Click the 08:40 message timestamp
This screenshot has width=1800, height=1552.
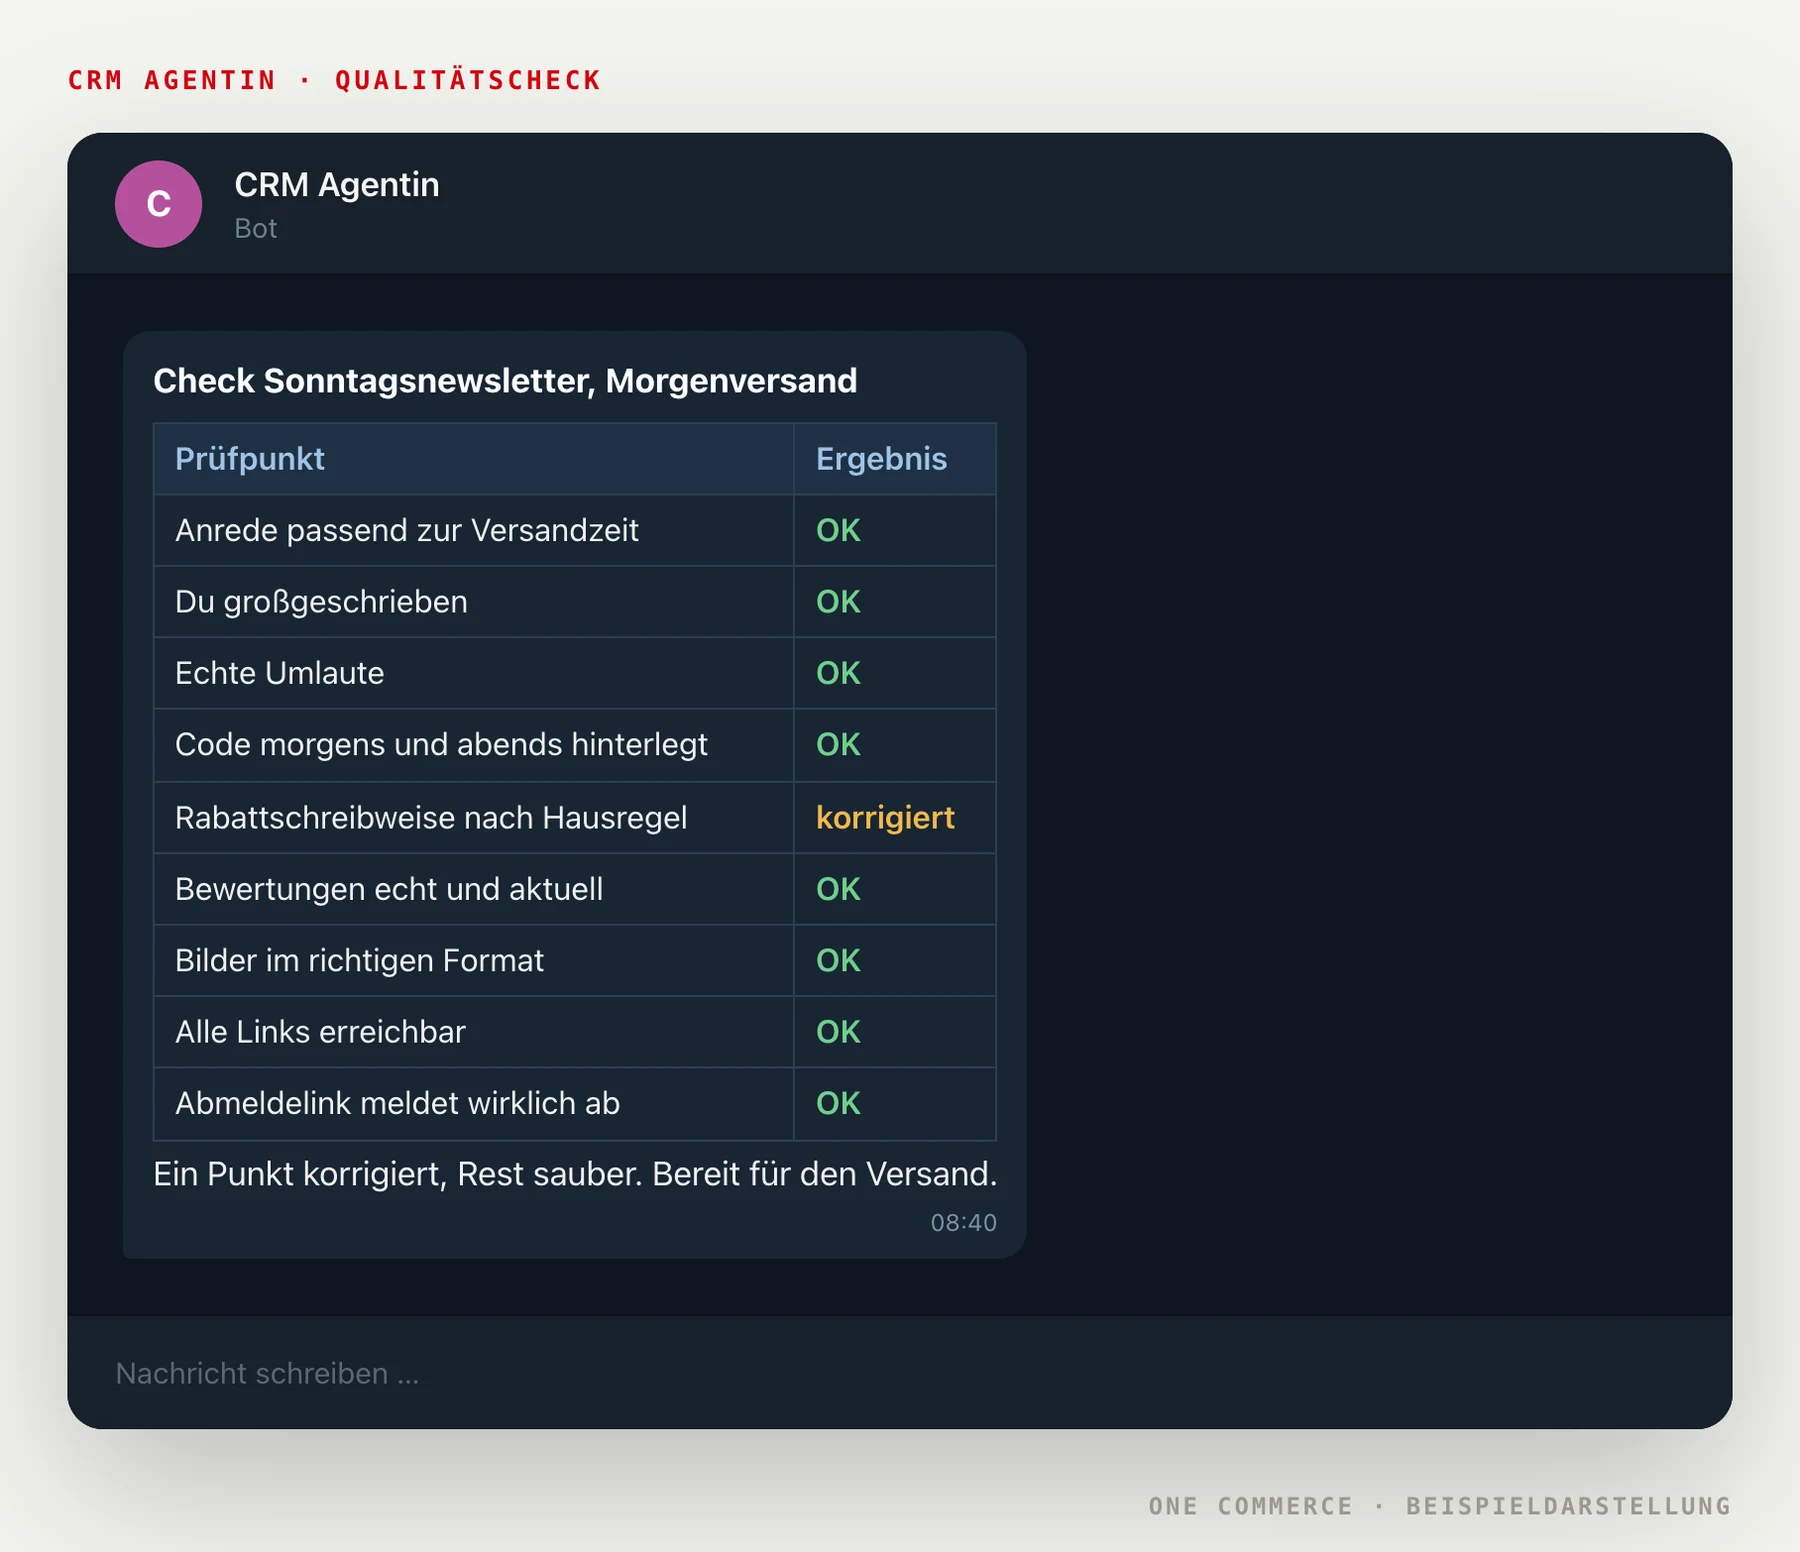[x=963, y=1223]
